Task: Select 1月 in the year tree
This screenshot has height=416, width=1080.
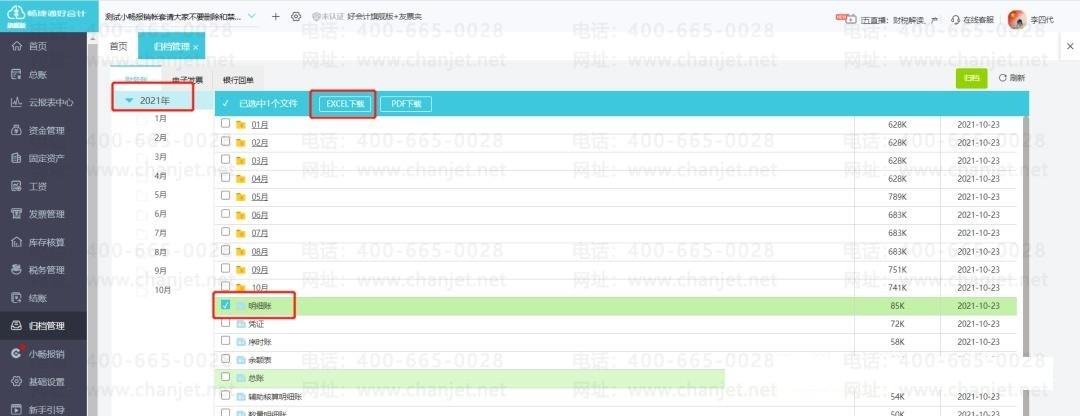Action: click(161, 118)
